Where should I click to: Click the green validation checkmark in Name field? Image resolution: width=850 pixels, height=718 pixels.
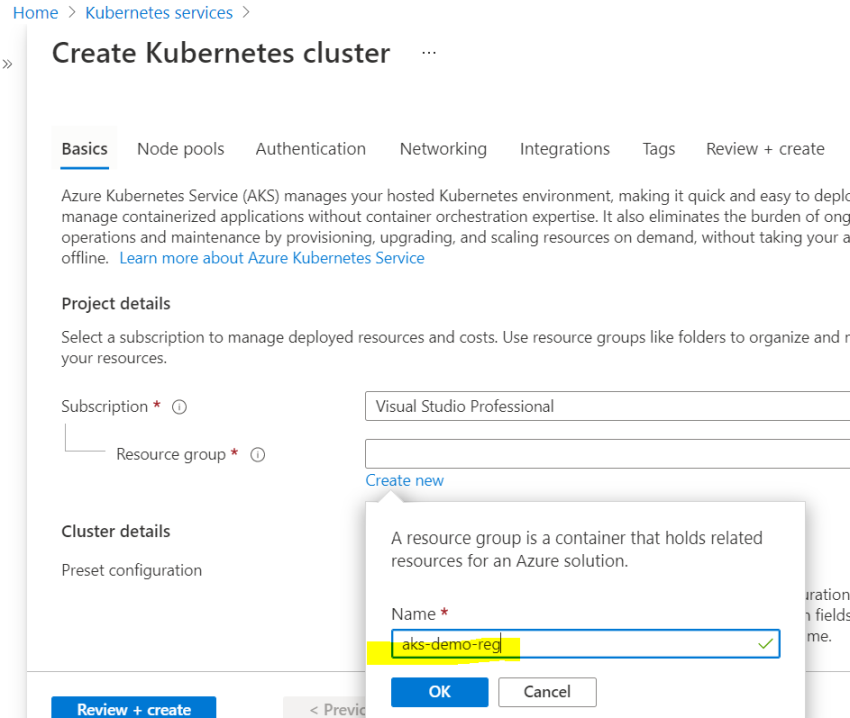tap(763, 644)
